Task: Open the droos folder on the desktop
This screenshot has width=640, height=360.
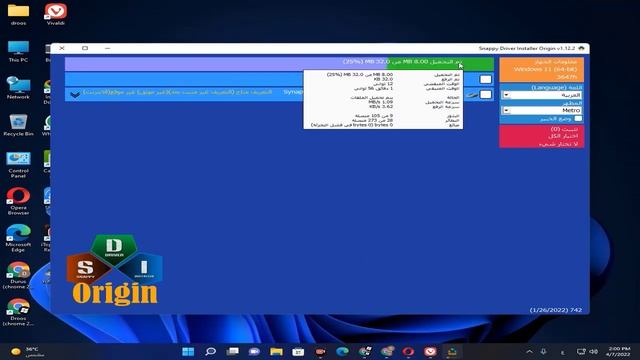Action: (x=18, y=14)
